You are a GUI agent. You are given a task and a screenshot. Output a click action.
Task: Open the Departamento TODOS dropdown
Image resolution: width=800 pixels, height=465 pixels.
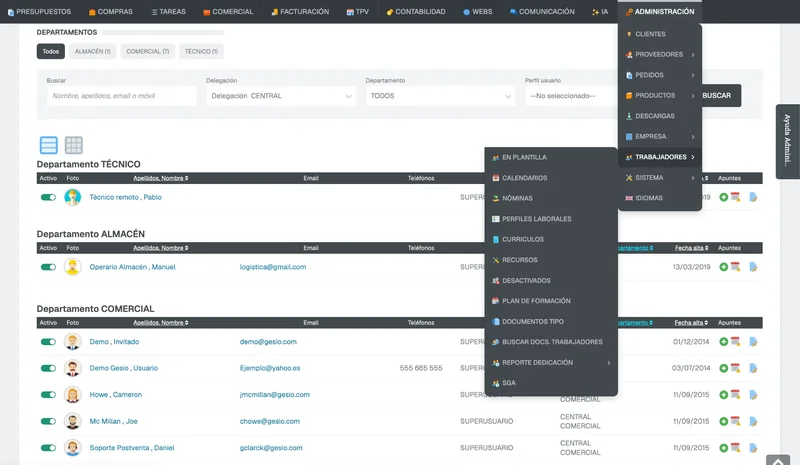440,96
